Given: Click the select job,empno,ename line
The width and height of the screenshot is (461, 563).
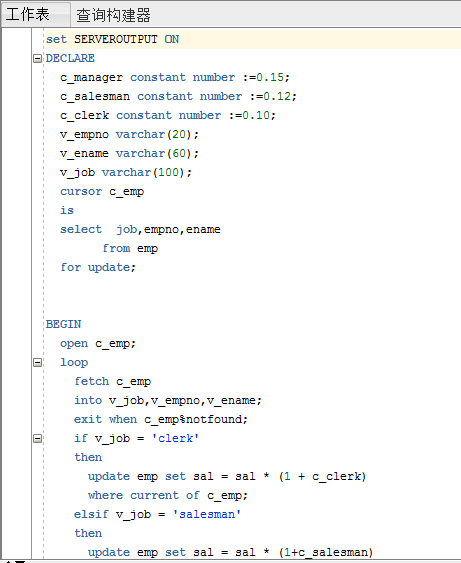Looking at the screenshot, I should (140, 229).
